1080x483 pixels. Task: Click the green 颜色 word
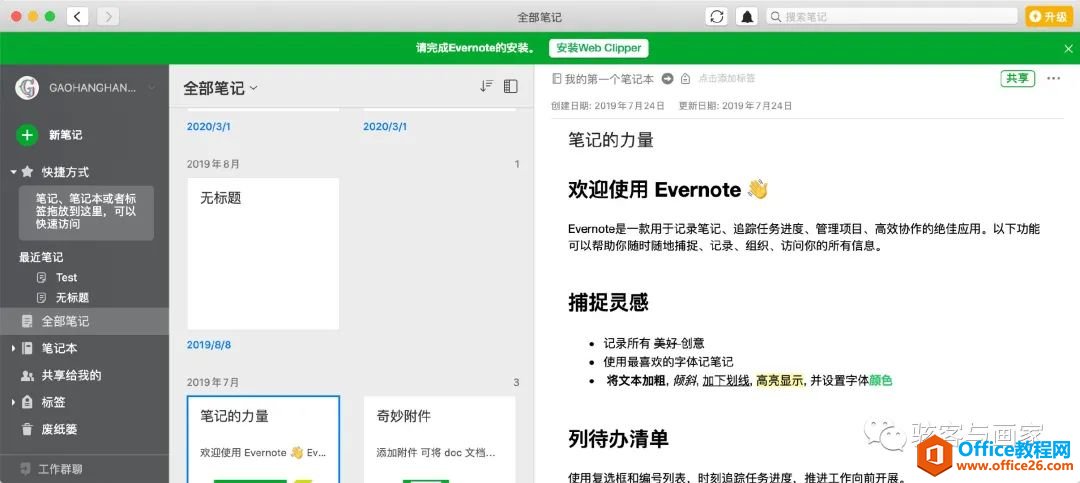[x=880, y=380]
